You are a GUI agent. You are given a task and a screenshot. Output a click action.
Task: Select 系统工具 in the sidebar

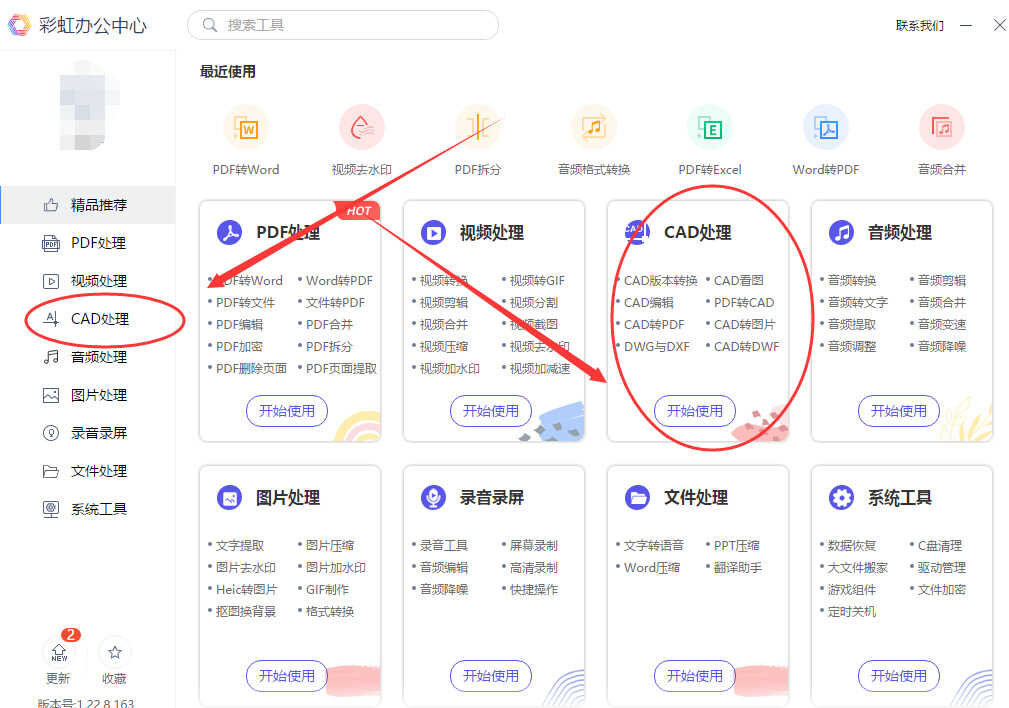[x=88, y=509]
